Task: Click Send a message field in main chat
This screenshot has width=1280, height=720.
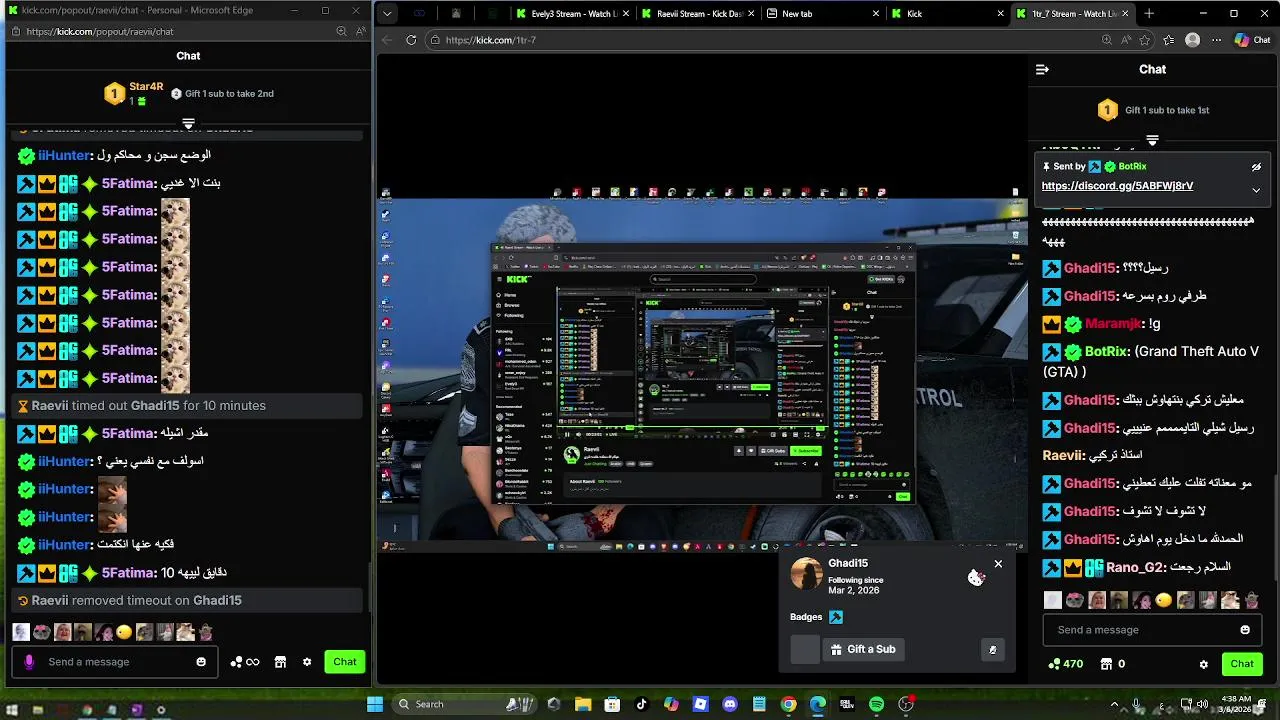Action: 1150,630
